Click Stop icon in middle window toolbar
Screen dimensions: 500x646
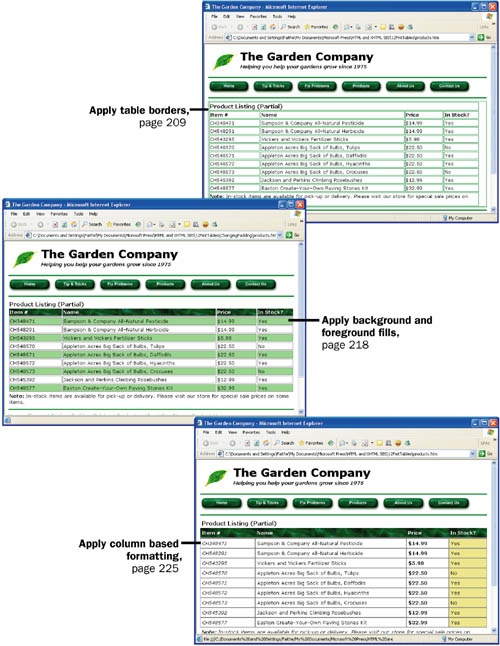(55, 225)
